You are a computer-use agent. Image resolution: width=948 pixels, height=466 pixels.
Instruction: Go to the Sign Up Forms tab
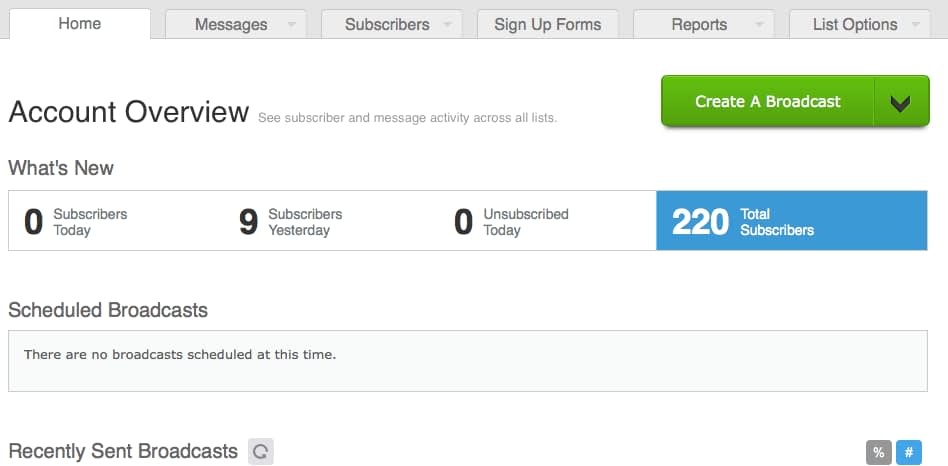coord(548,25)
